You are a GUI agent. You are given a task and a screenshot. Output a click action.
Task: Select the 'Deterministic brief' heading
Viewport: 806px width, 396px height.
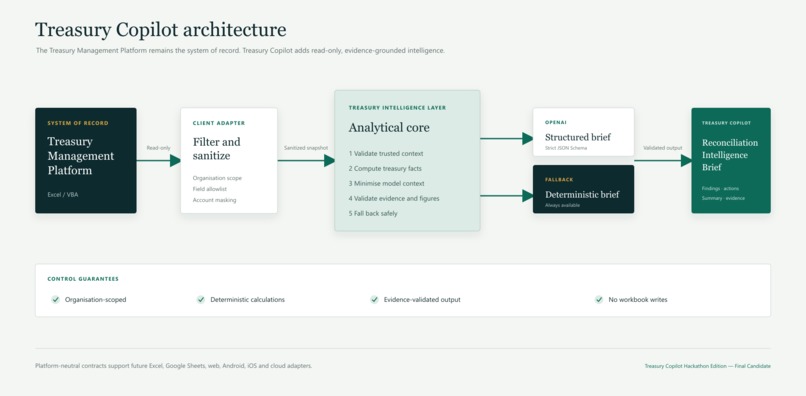(582, 194)
